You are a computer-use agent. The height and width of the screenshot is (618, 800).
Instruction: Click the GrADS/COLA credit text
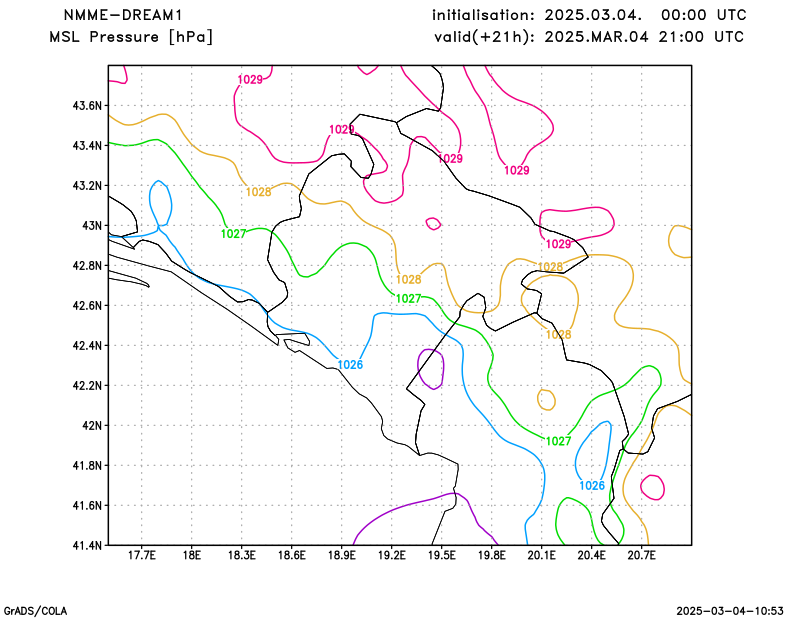35,611
